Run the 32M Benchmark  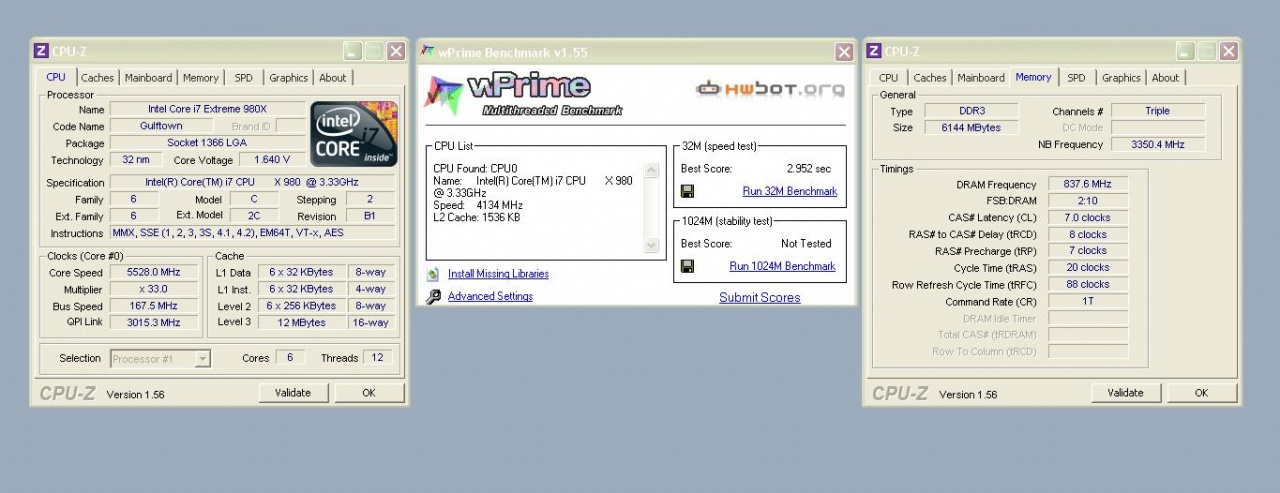pyautogui.click(x=789, y=191)
